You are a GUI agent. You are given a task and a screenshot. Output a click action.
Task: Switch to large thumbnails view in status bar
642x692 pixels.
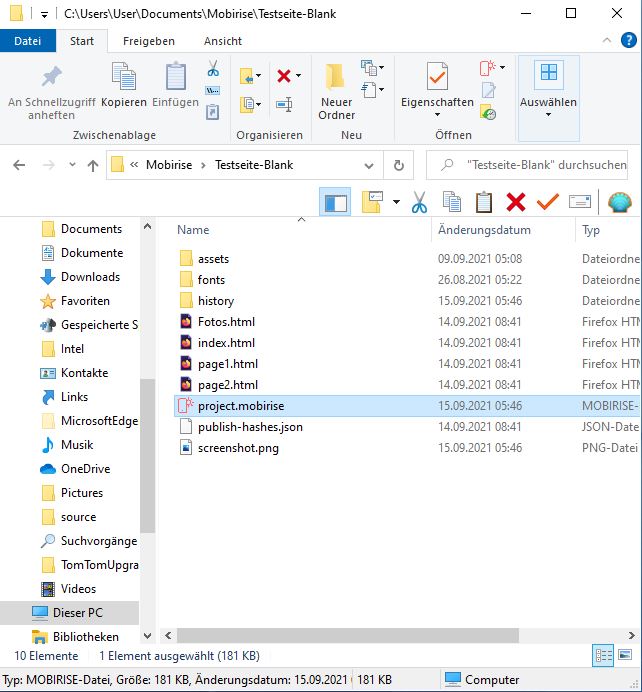pos(626,656)
